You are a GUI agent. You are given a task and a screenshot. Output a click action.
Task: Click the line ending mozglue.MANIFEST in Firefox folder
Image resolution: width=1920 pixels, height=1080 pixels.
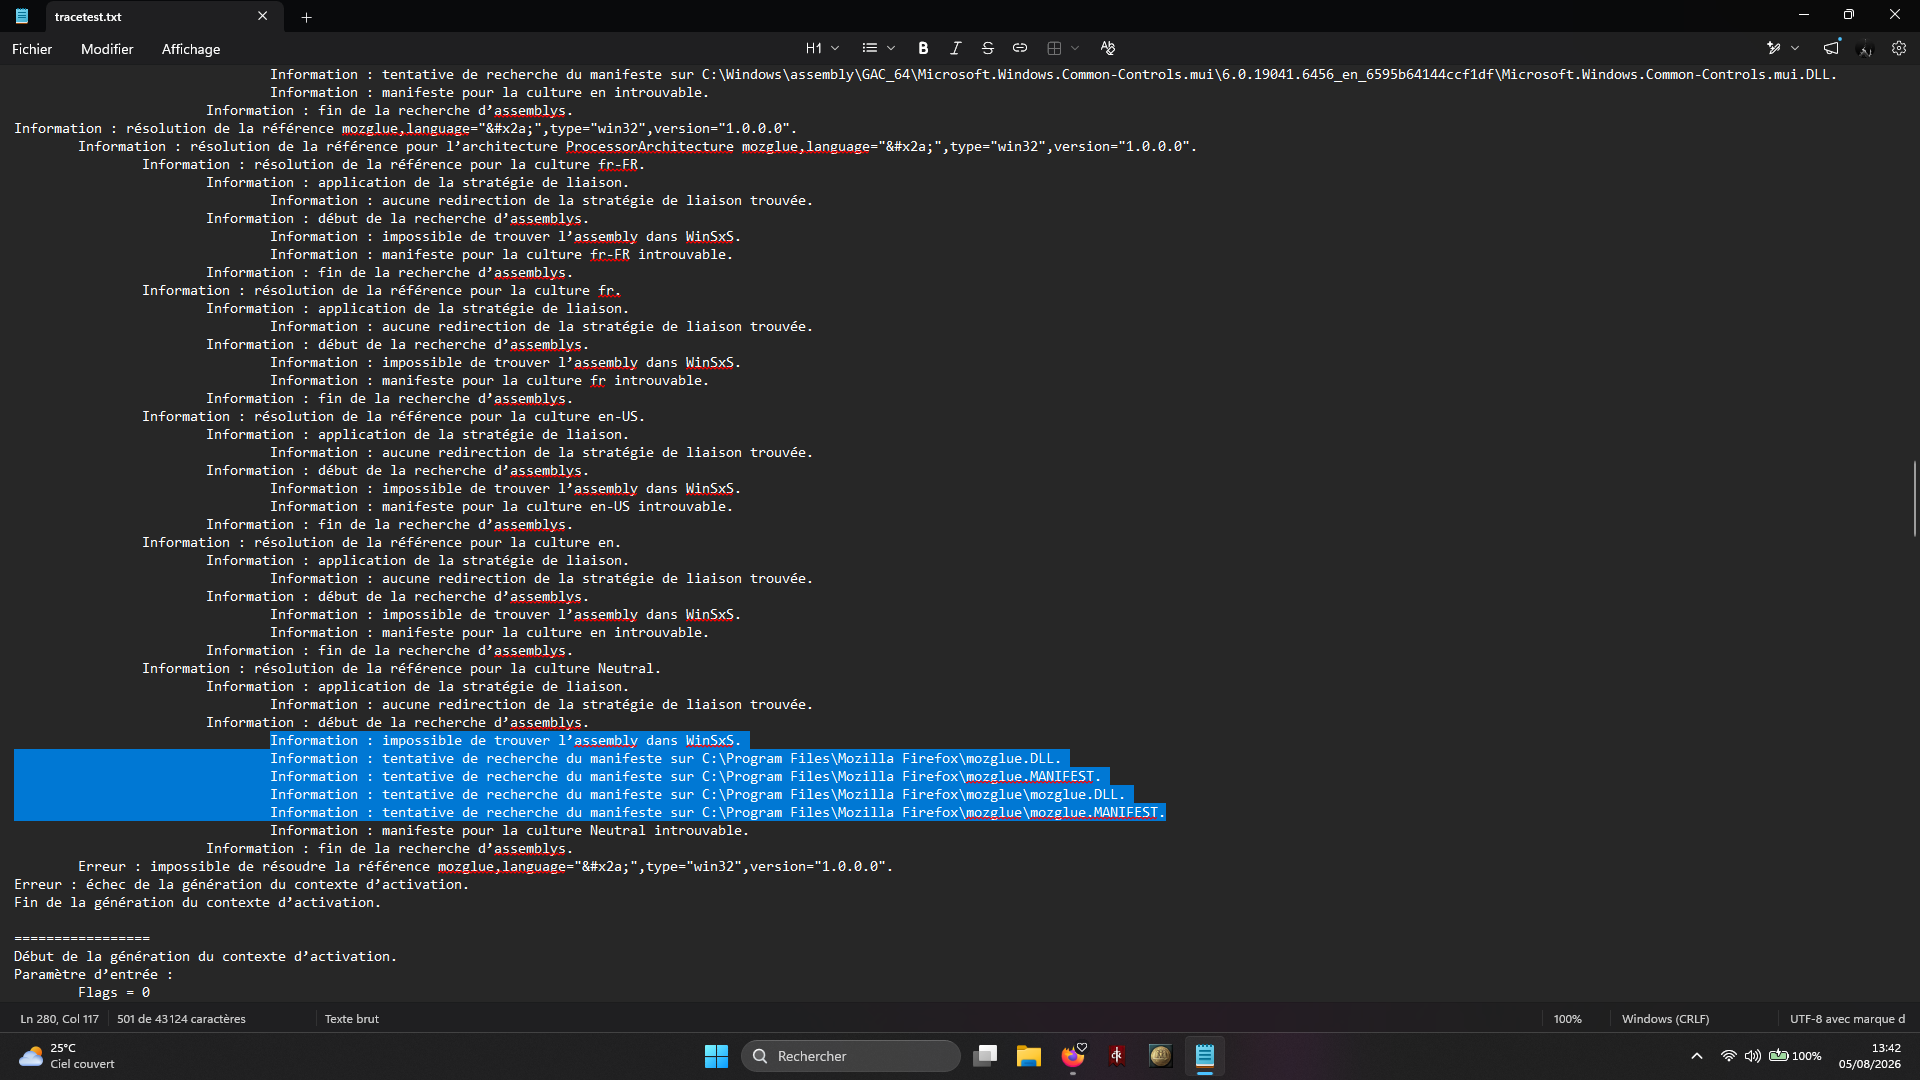685,777
